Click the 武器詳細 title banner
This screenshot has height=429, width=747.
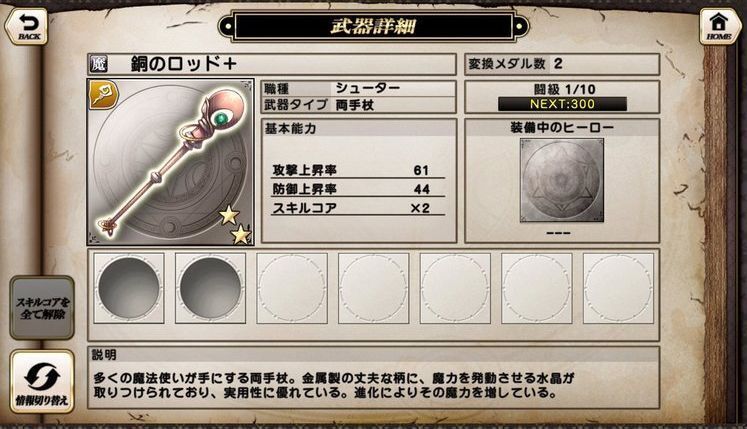(x=374, y=26)
